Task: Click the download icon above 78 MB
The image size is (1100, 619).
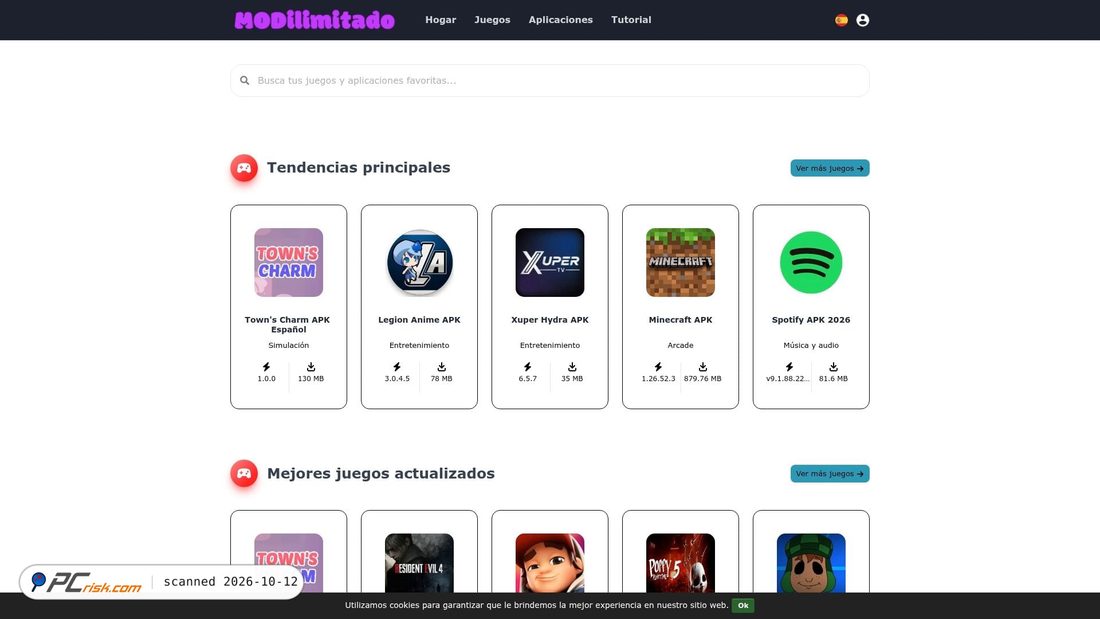Action: click(x=441, y=367)
